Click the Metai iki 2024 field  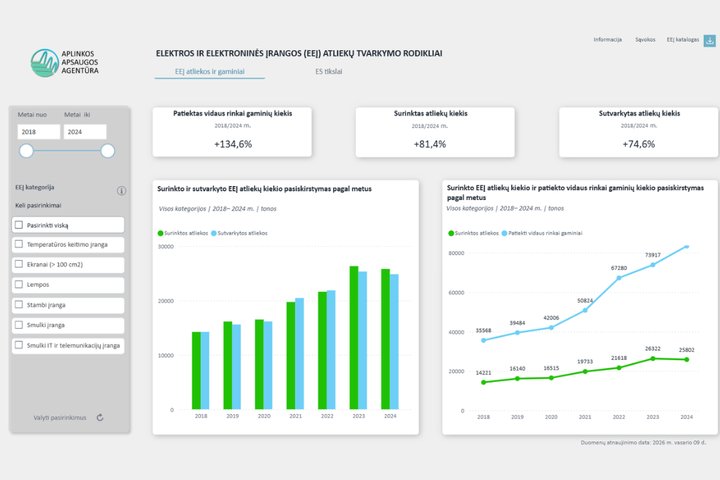(85, 132)
